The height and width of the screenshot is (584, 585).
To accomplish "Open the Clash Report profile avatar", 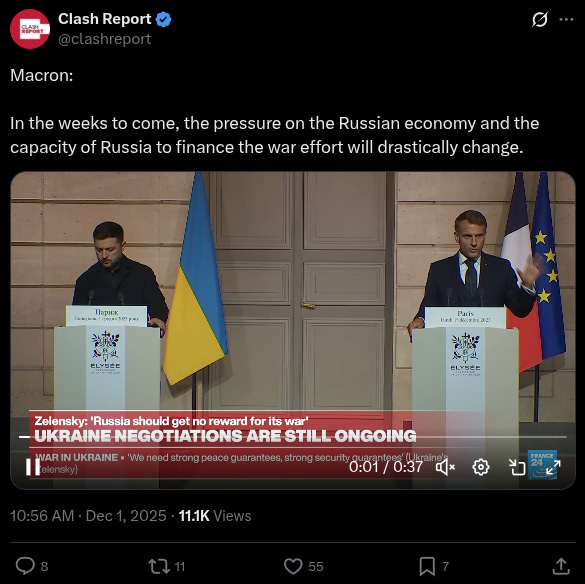I will point(30,29).
